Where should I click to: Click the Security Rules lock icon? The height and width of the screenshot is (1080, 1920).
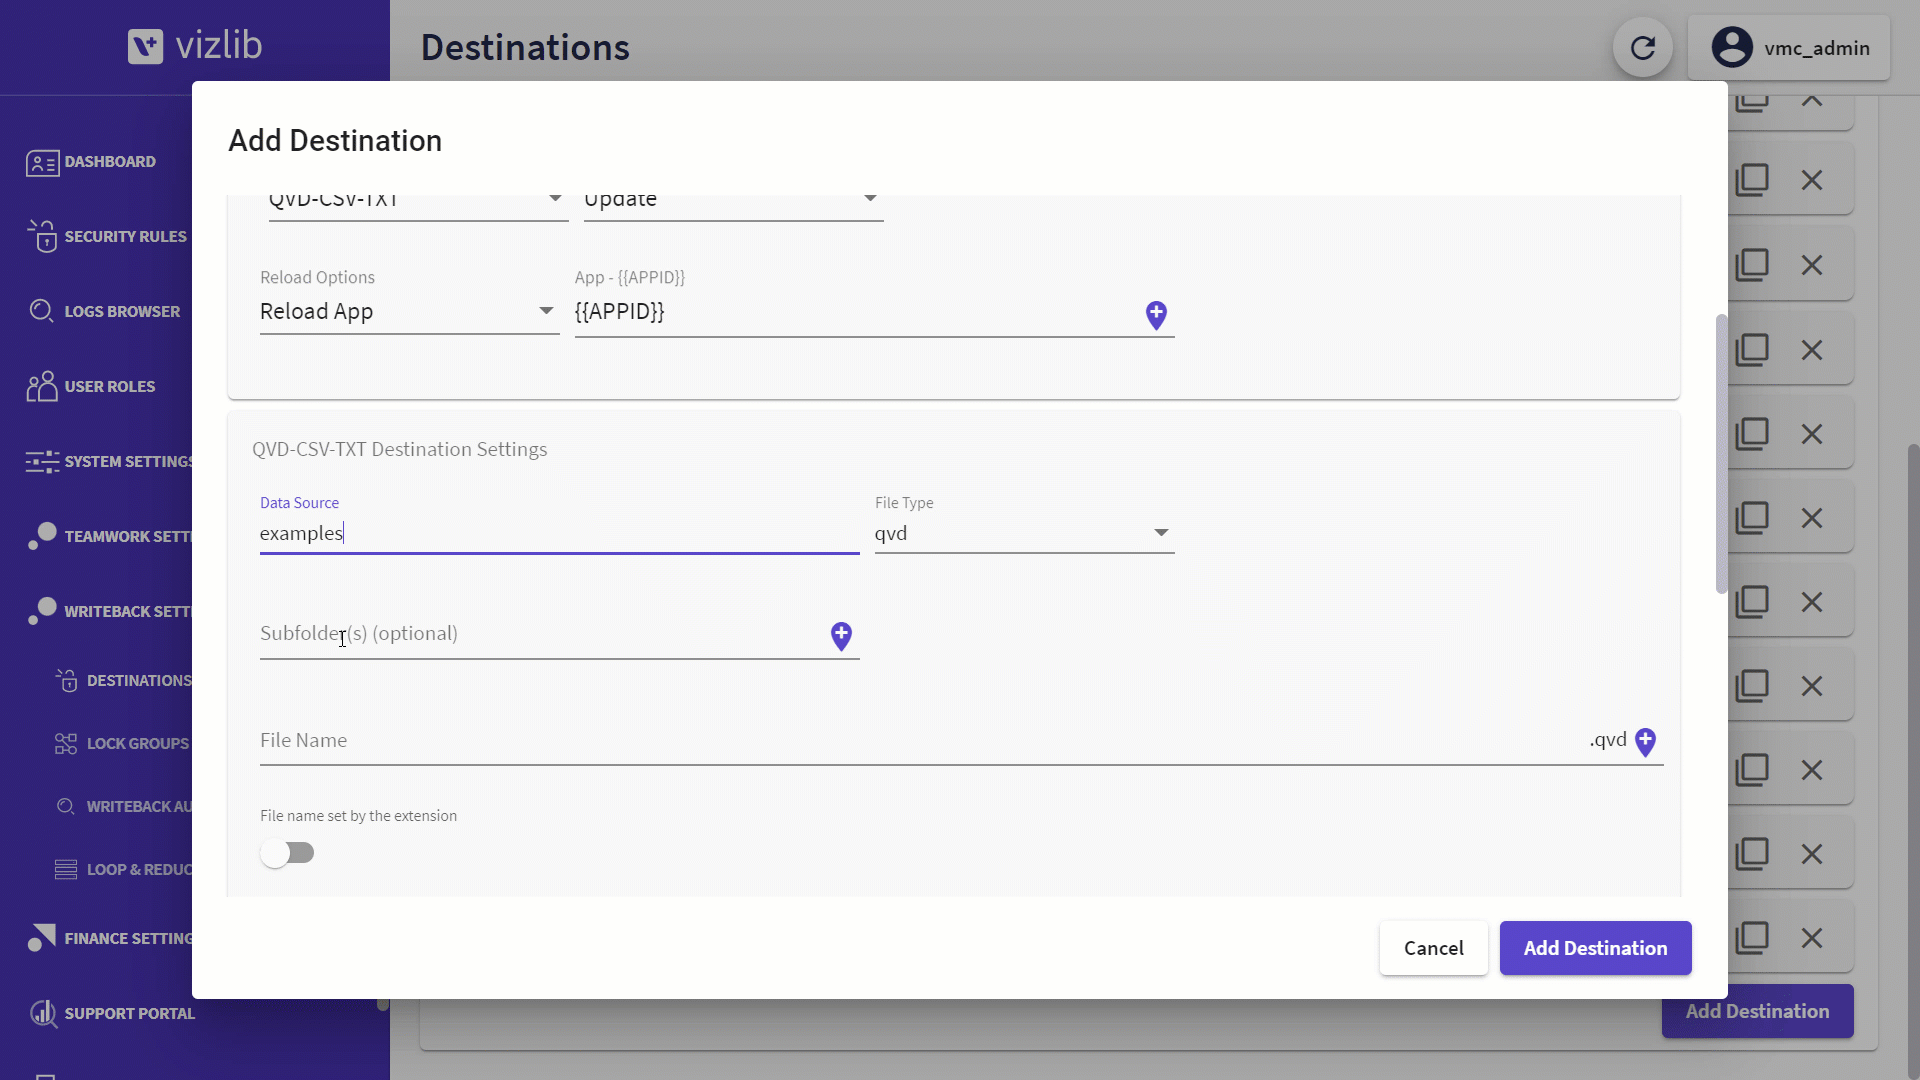[42, 236]
